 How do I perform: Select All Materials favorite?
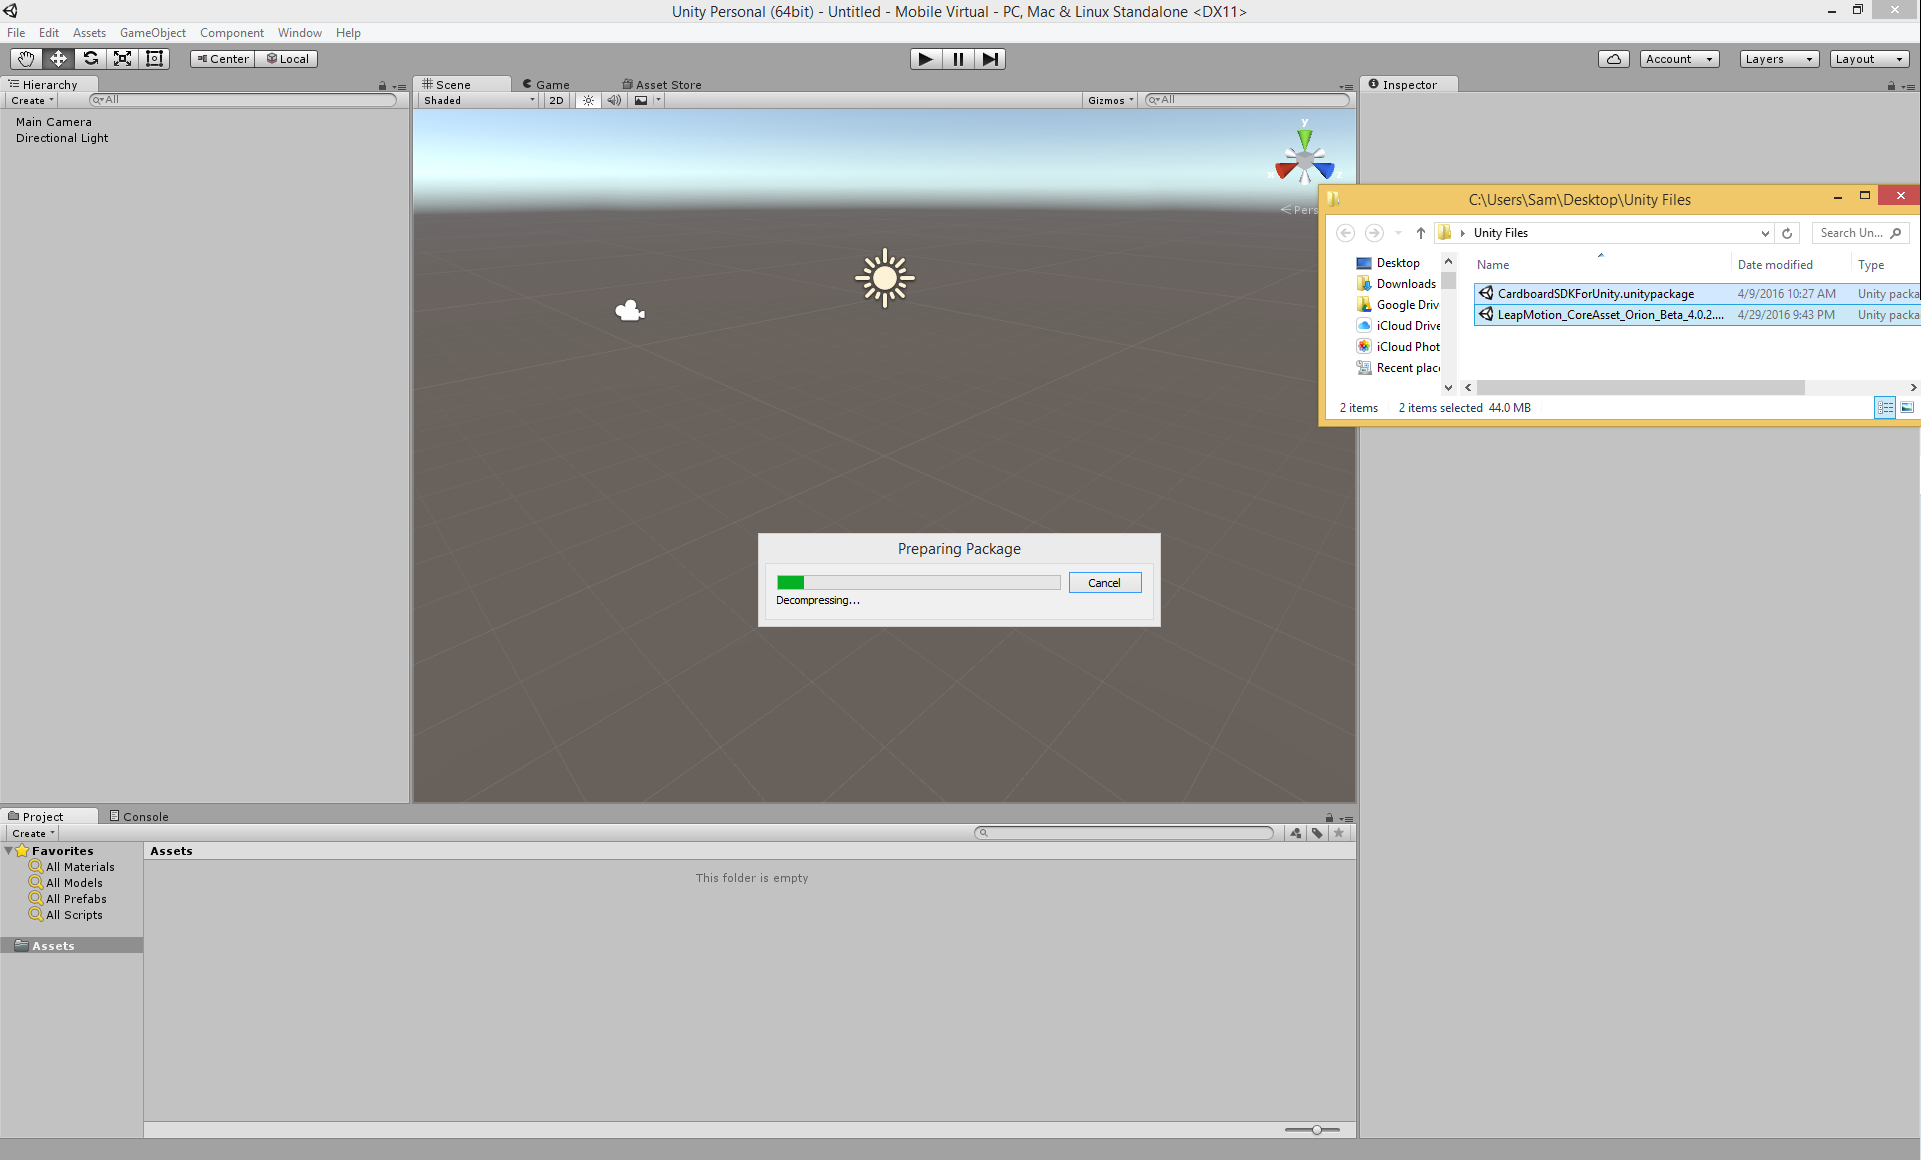pyautogui.click(x=80, y=867)
